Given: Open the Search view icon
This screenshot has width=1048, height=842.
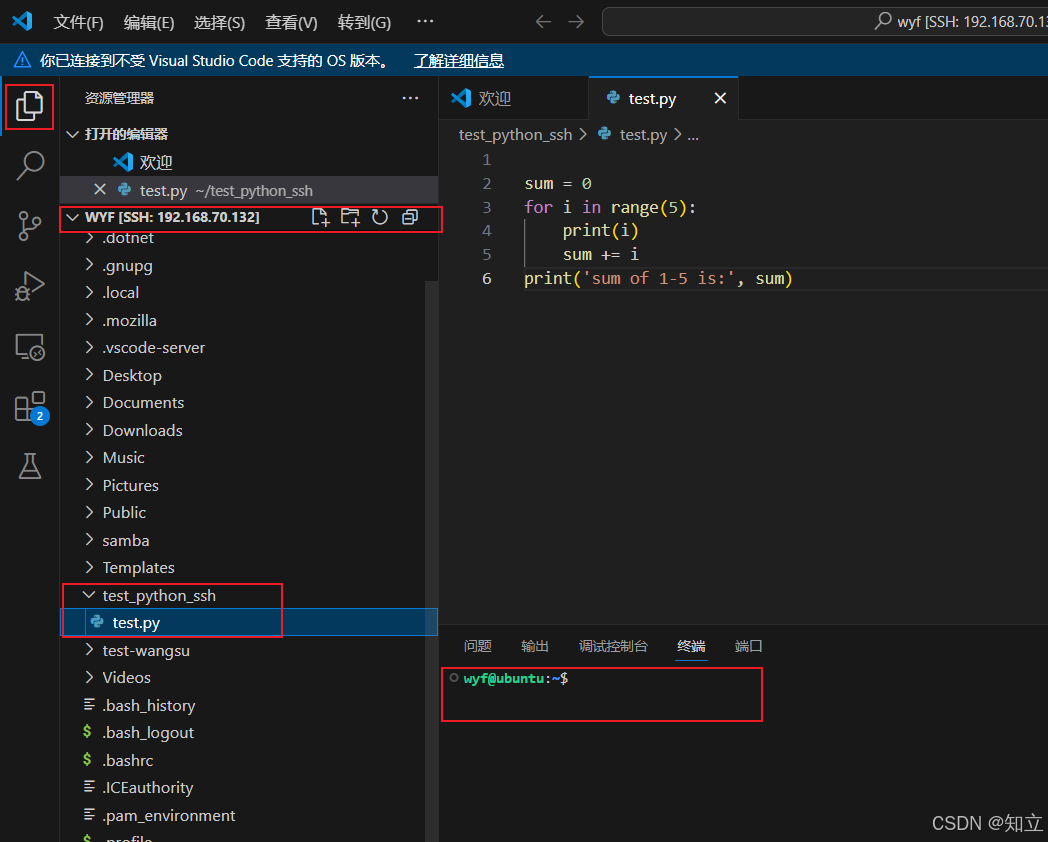Looking at the screenshot, I should [29, 165].
